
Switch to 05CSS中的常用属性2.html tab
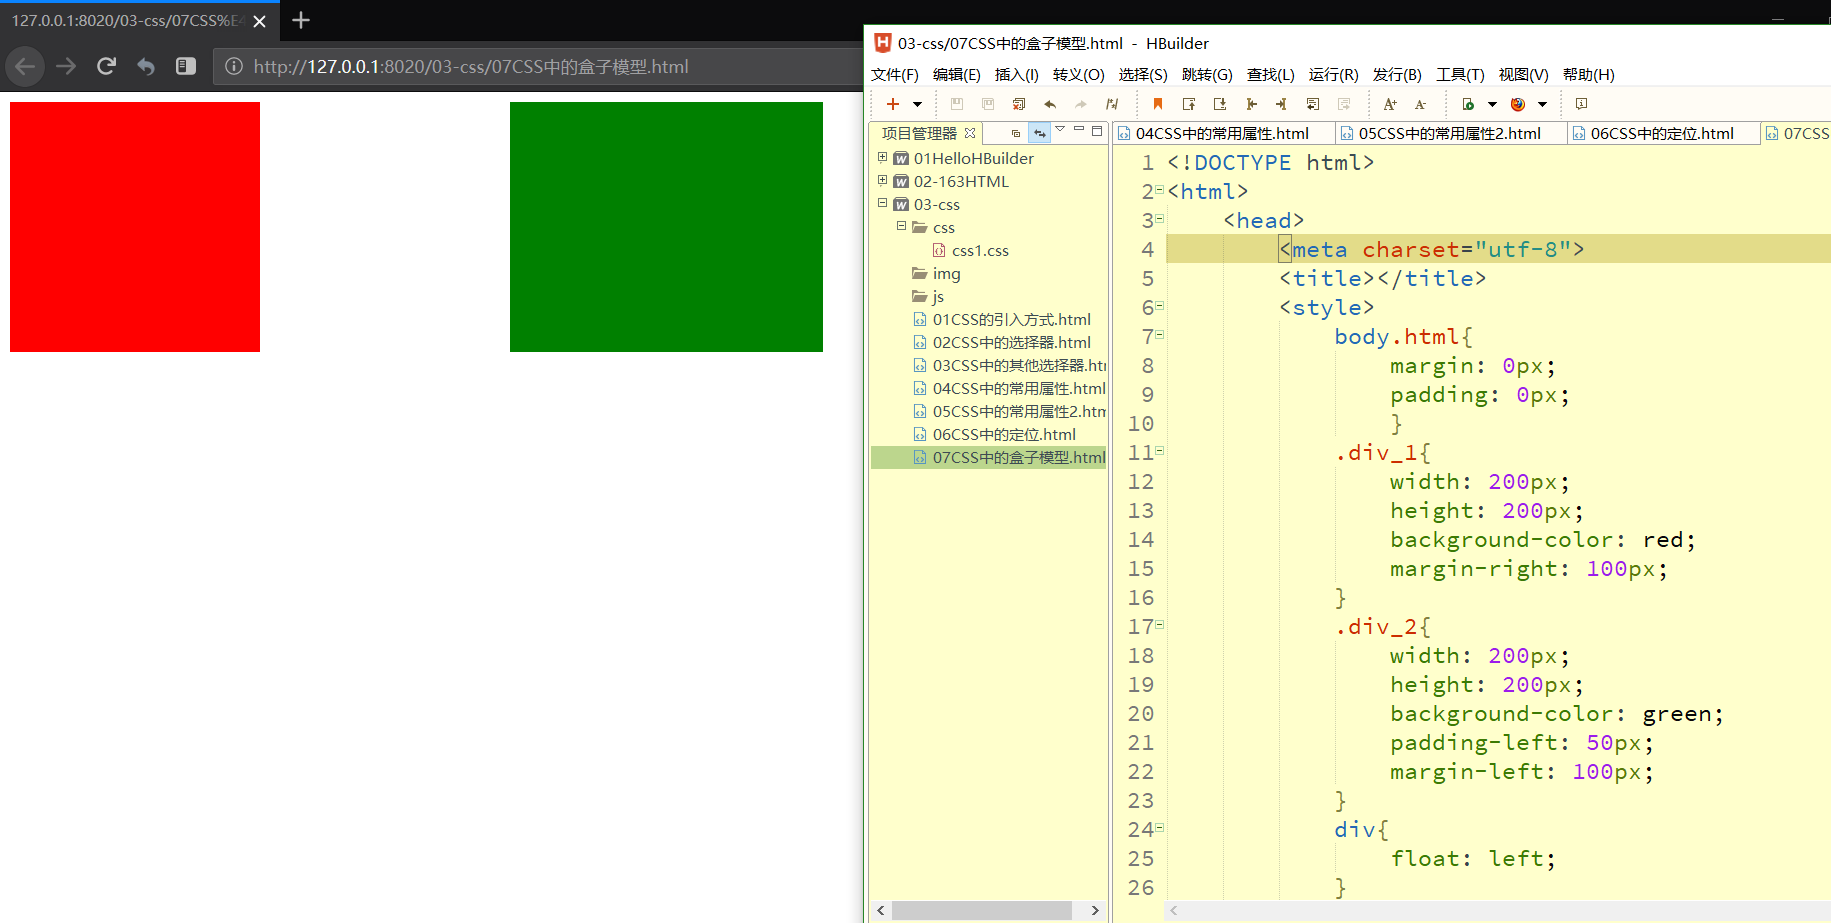point(1450,133)
